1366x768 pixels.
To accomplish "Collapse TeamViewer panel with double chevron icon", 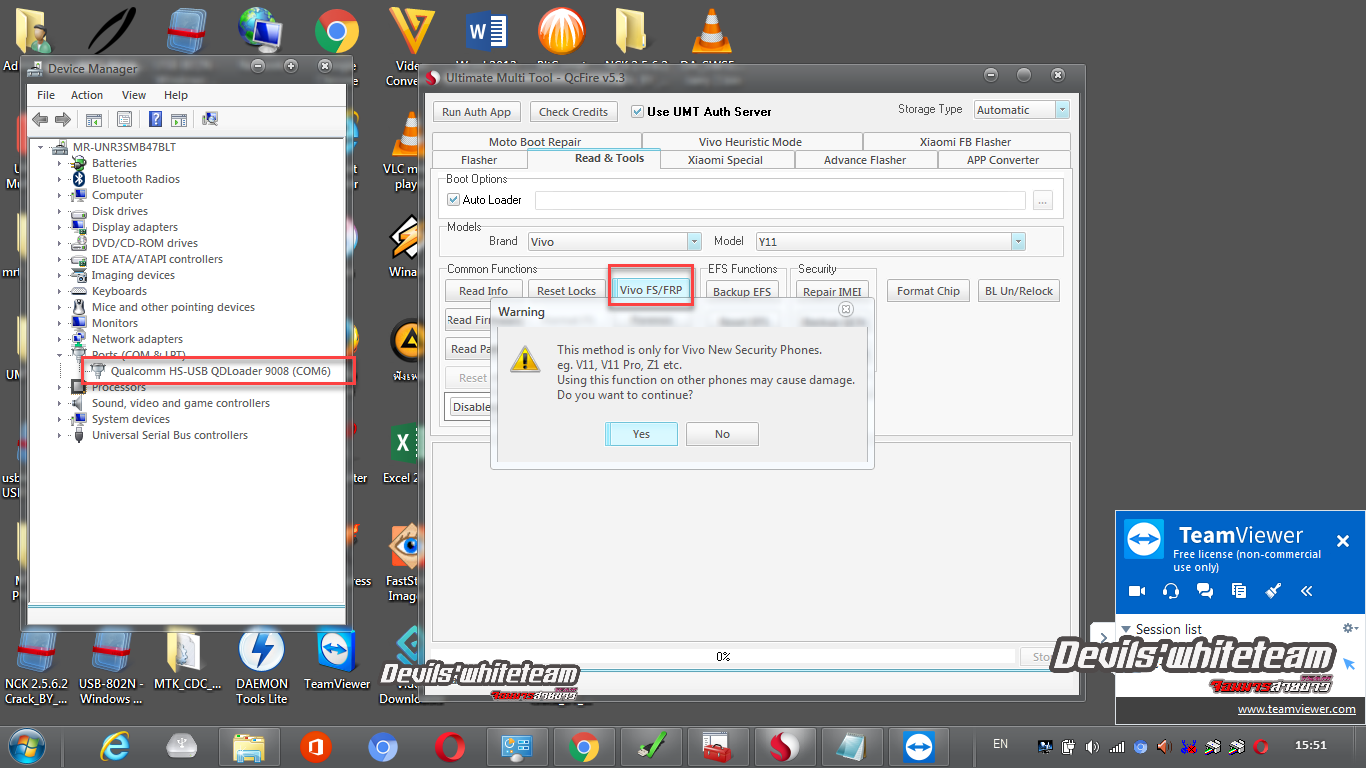I will [x=1307, y=591].
